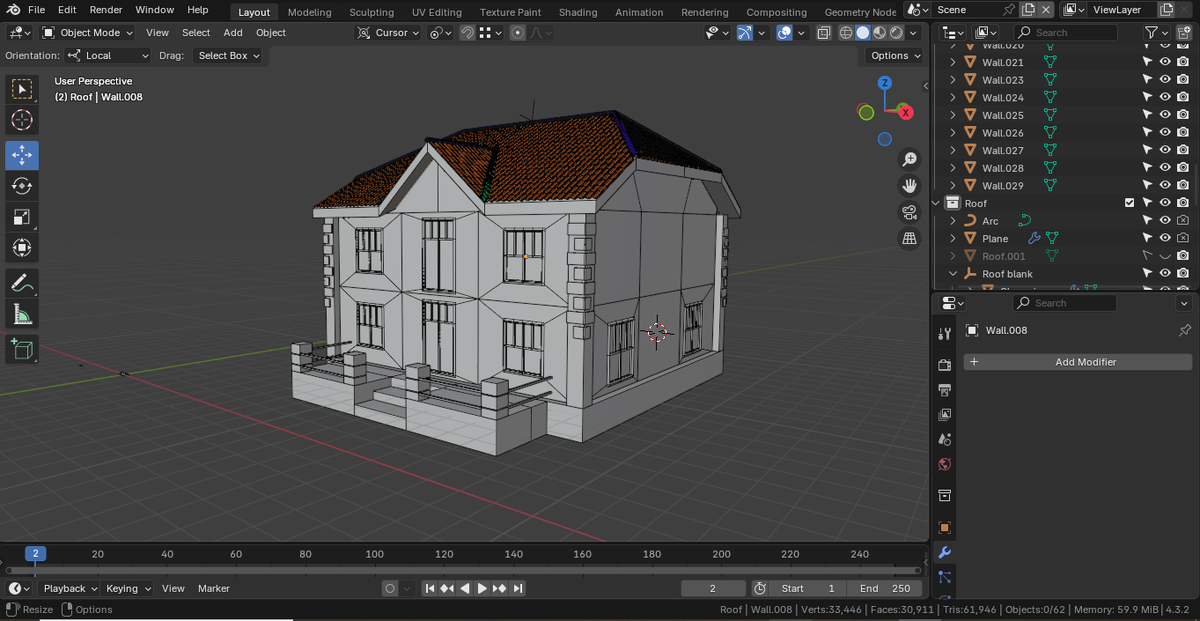Jump to the timeline end frame
The image size is (1200, 621).
click(518, 589)
